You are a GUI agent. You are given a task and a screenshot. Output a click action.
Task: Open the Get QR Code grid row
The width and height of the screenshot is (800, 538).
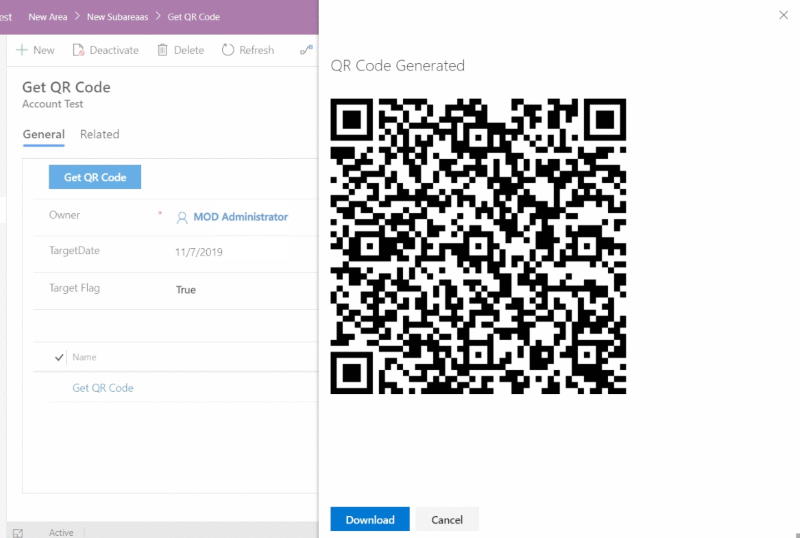pyautogui.click(x=103, y=388)
